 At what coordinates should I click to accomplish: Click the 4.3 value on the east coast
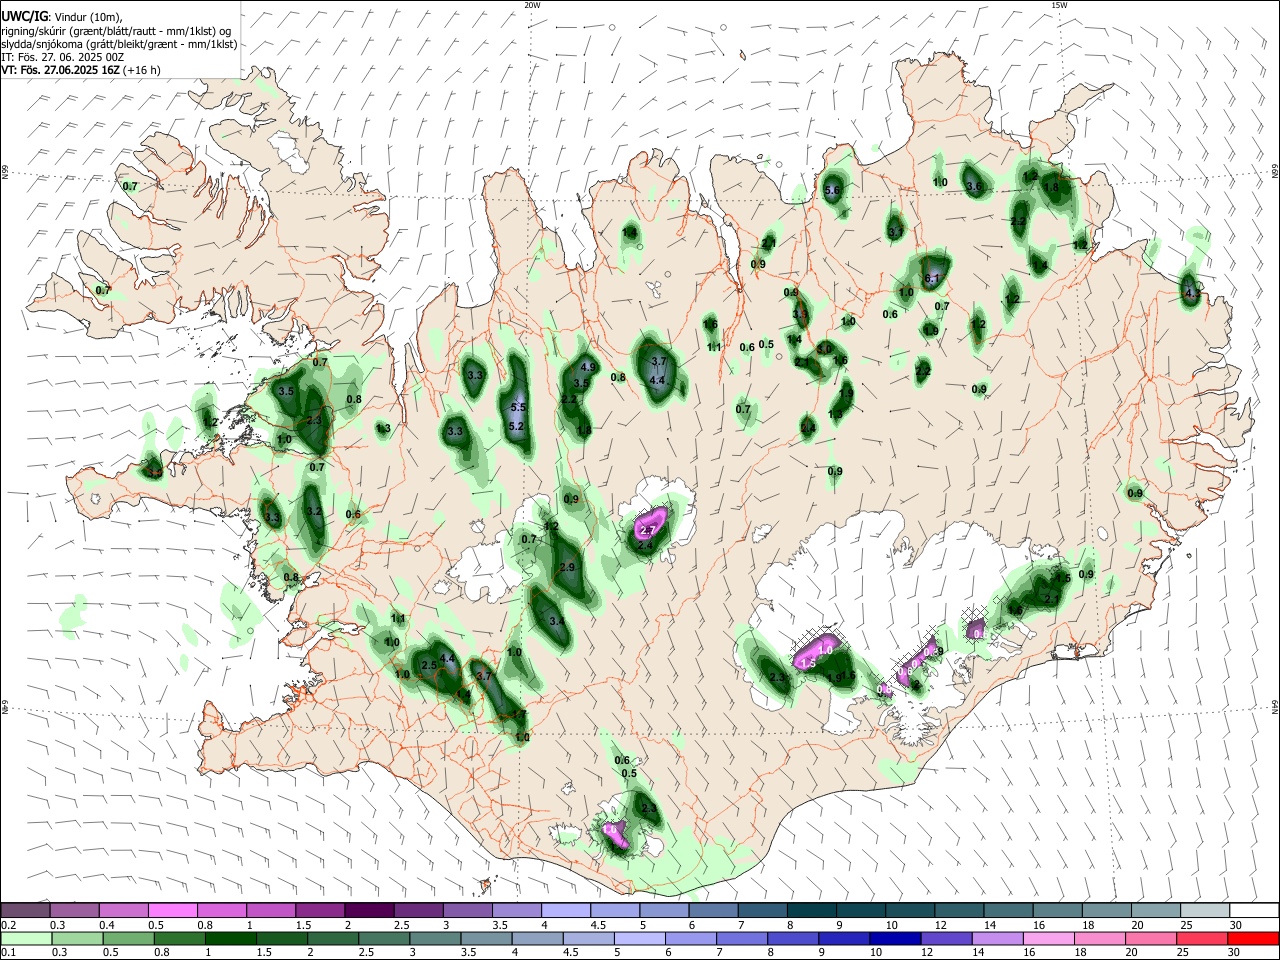pyautogui.click(x=1191, y=295)
